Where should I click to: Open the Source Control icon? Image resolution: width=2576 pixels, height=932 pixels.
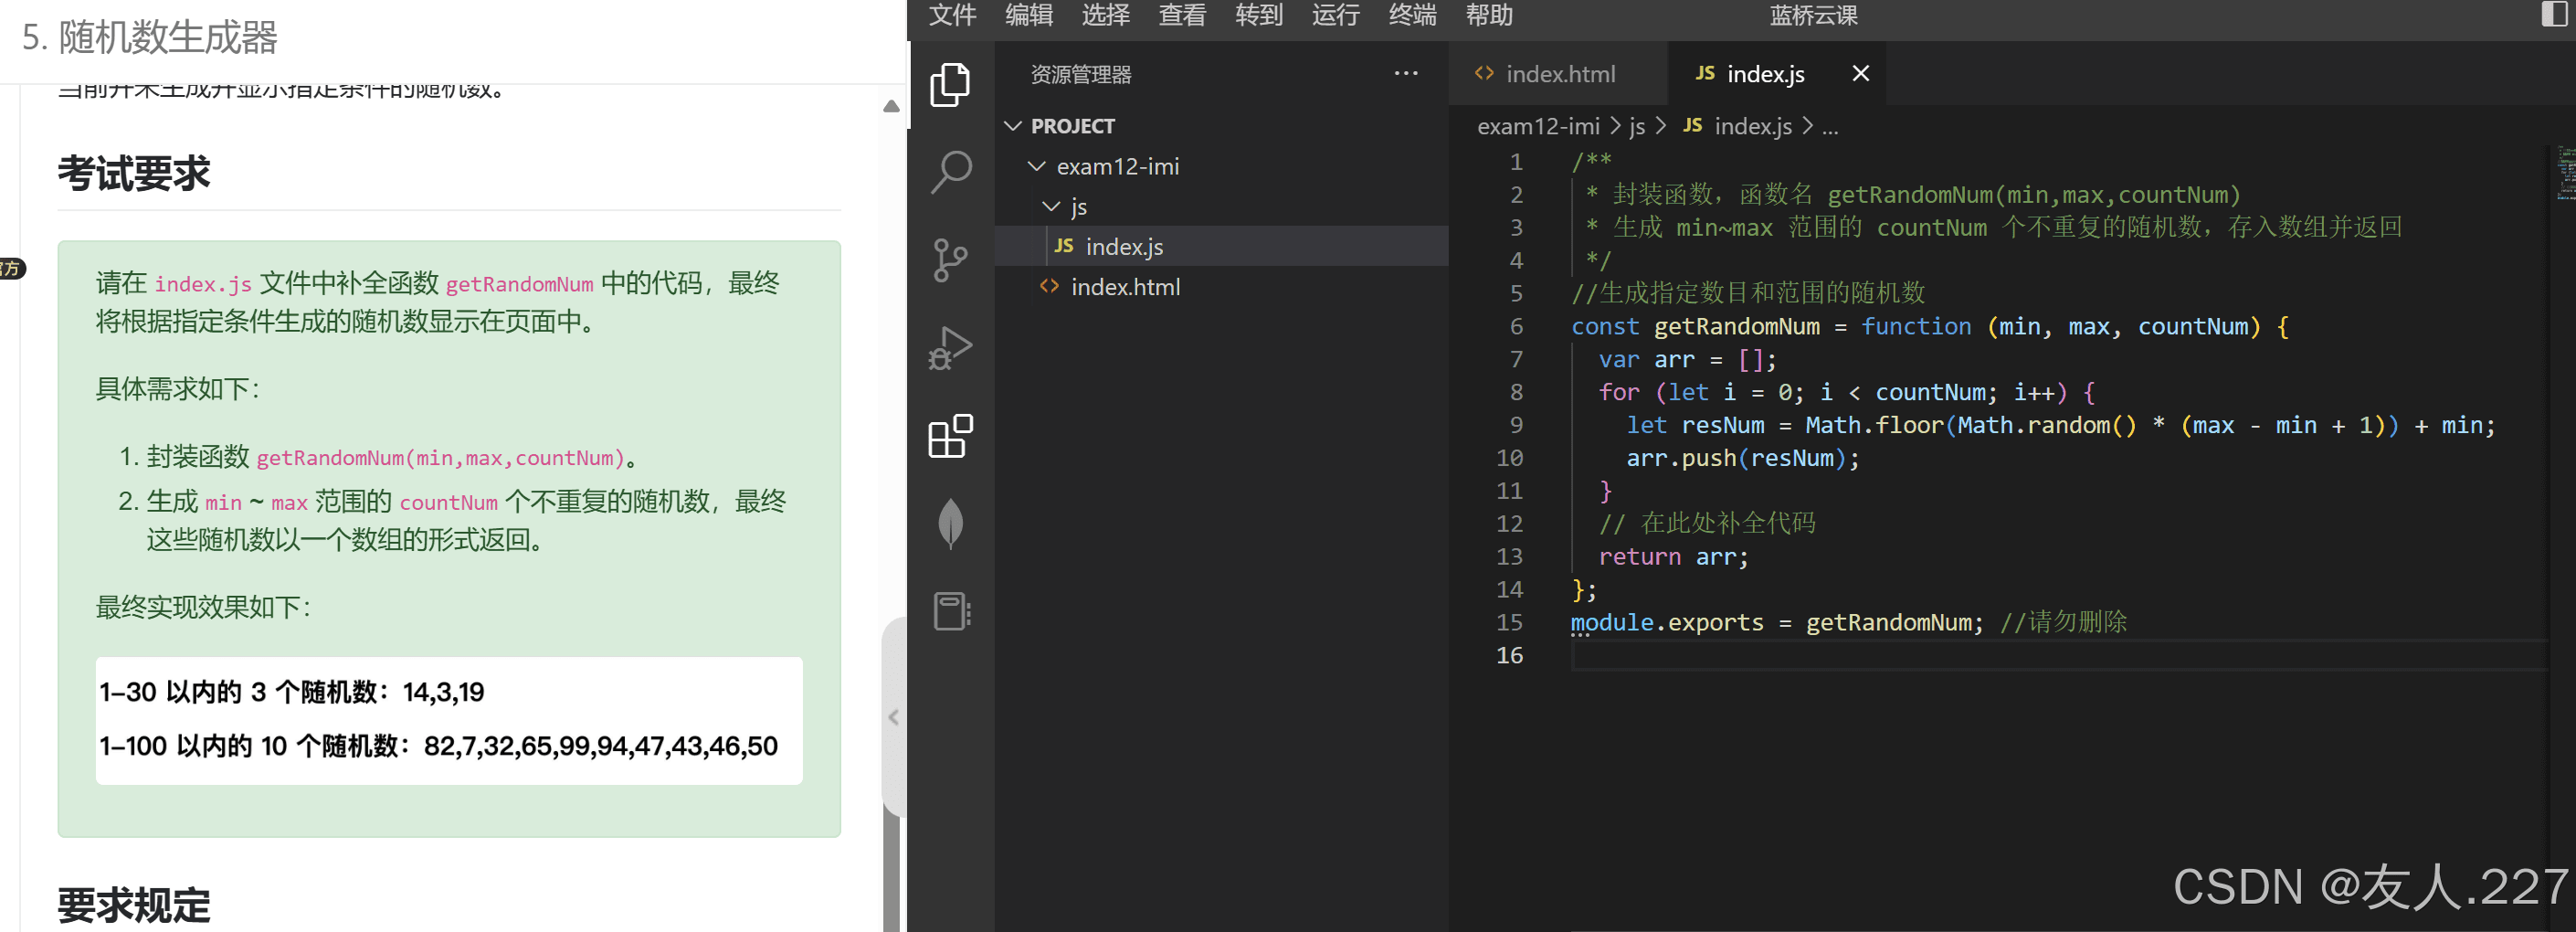[951, 259]
